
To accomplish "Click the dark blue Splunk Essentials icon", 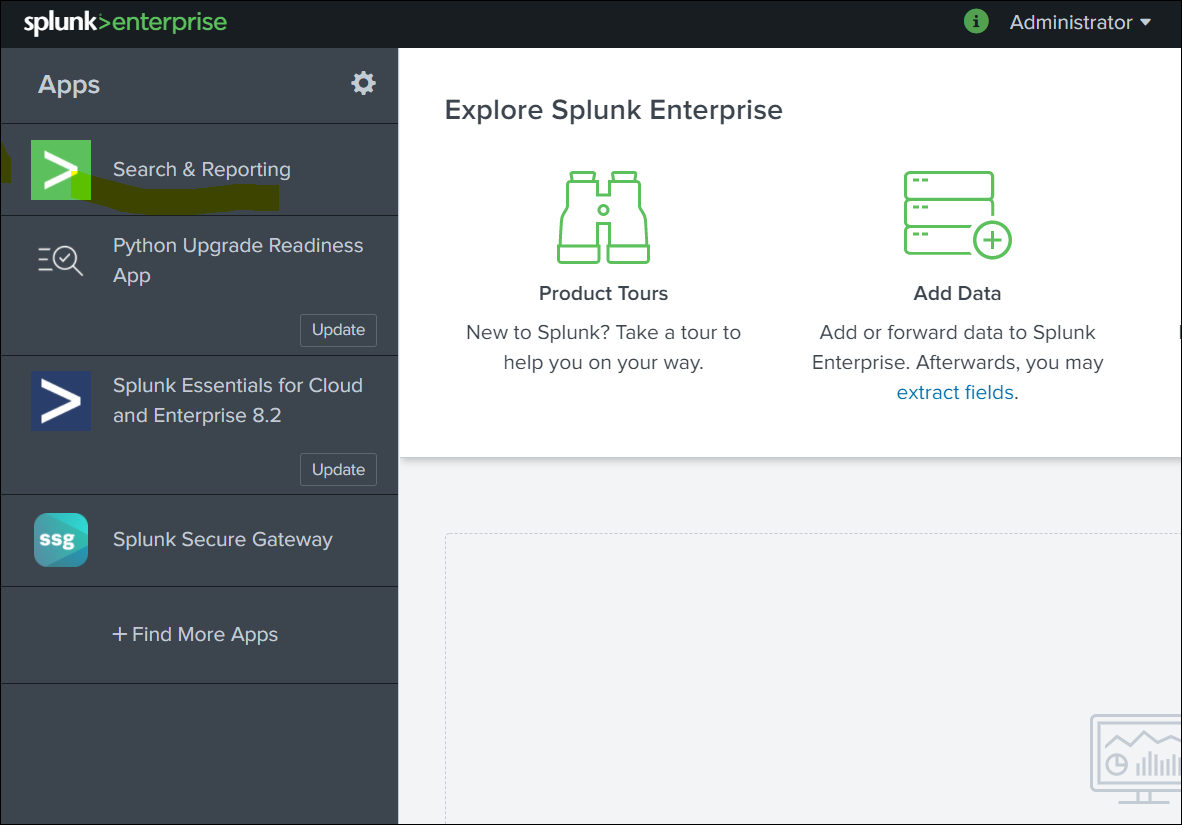I will point(61,401).
